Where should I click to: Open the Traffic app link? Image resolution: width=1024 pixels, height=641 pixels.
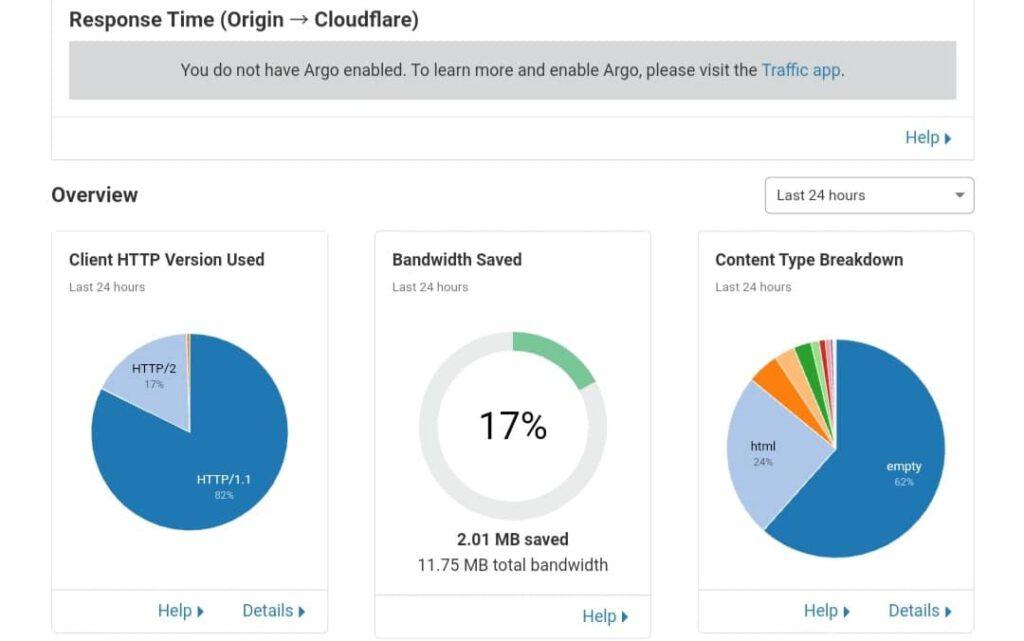click(801, 70)
